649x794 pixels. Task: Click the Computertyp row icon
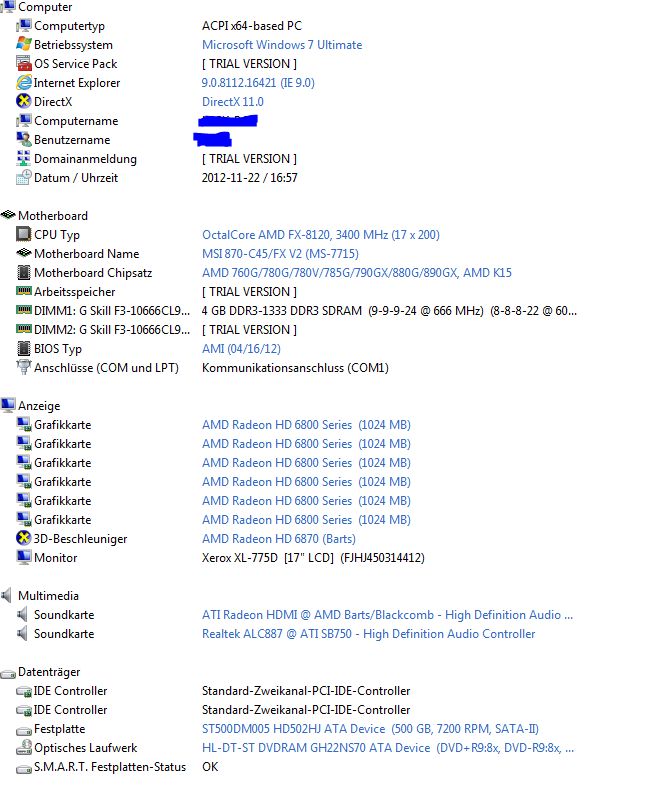pos(23,25)
